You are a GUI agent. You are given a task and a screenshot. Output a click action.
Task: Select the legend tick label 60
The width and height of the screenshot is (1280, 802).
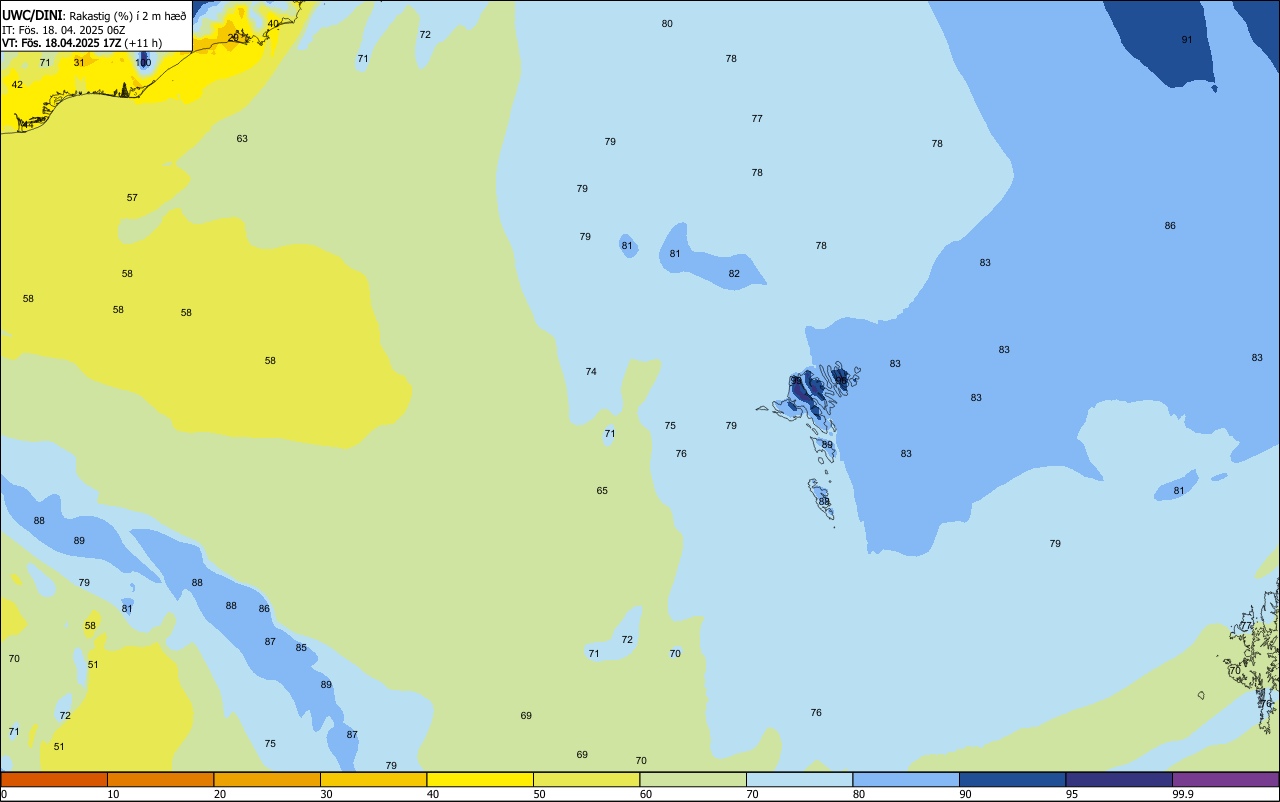point(646,794)
